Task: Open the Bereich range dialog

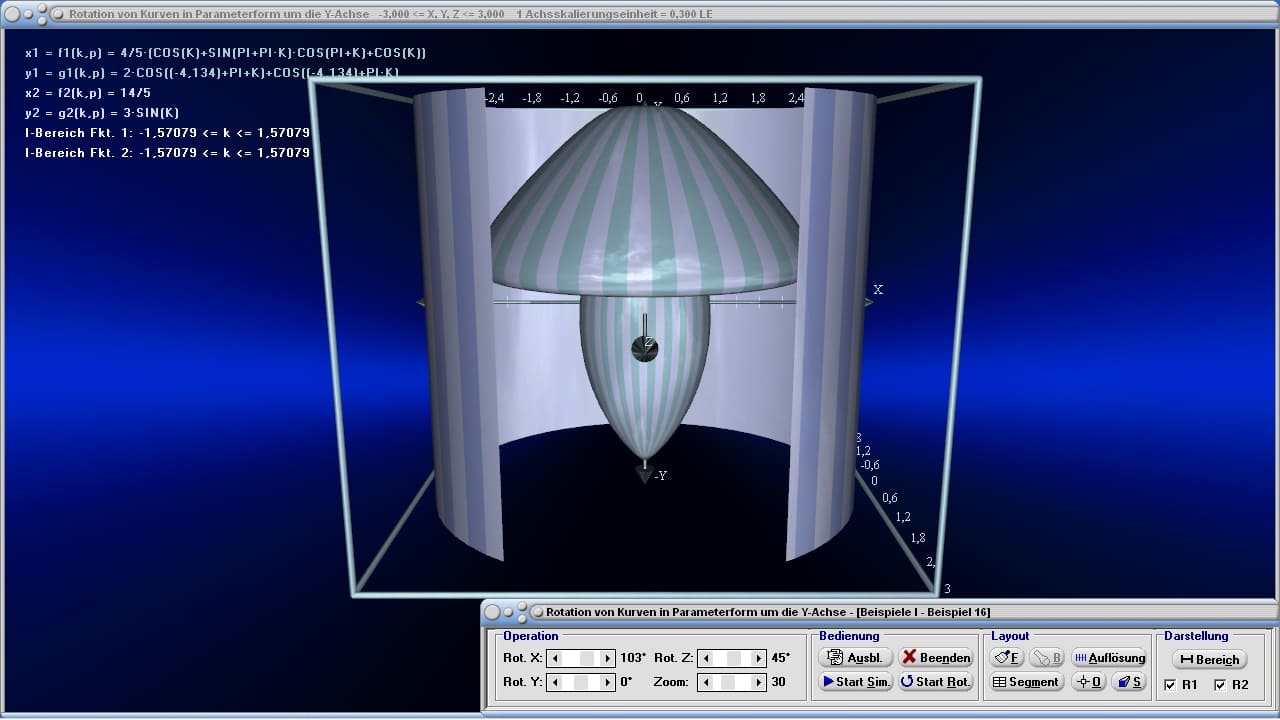Action: [x=1209, y=659]
